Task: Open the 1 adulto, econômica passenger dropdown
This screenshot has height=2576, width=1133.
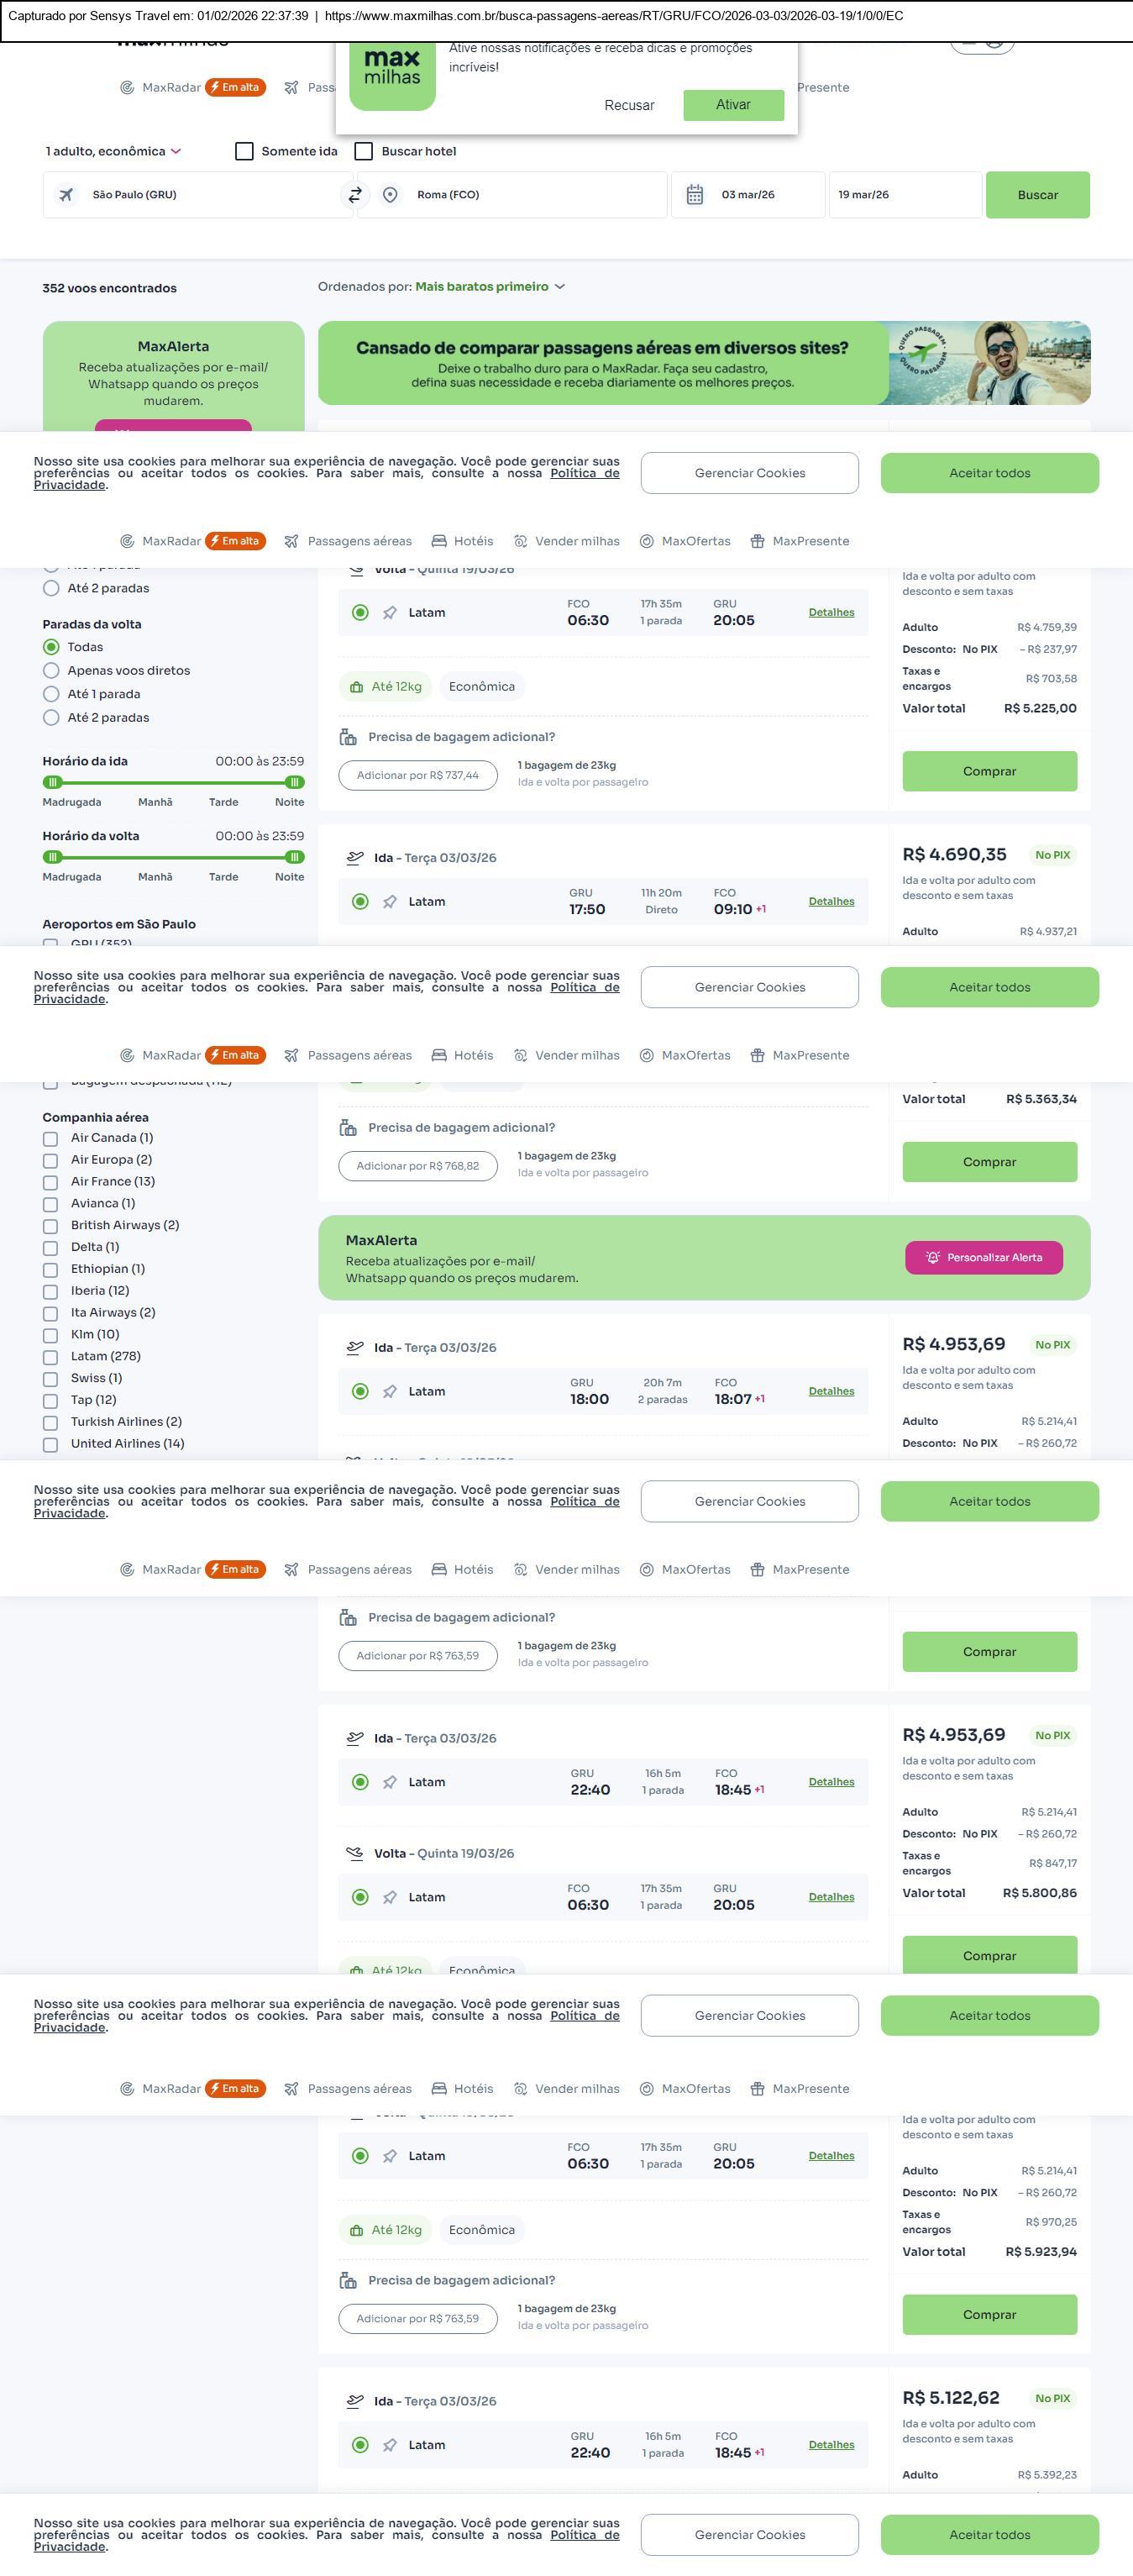Action: pos(113,151)
